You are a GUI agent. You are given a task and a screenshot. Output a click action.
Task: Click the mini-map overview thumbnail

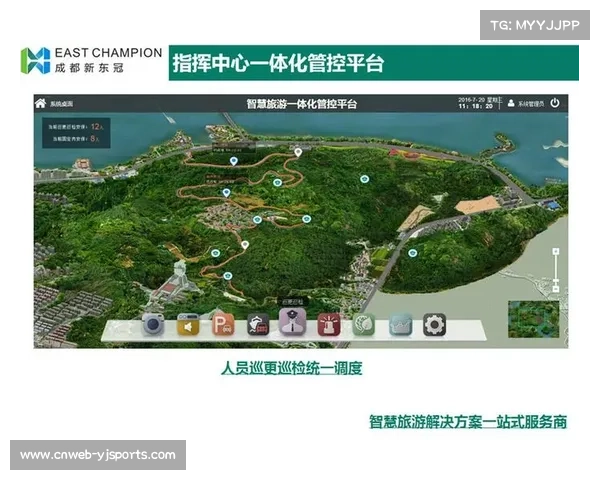pos(533,320)
